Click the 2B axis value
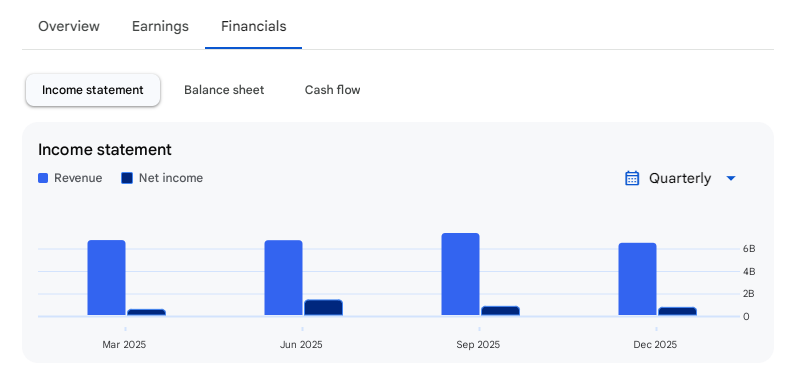 point(749,294)
